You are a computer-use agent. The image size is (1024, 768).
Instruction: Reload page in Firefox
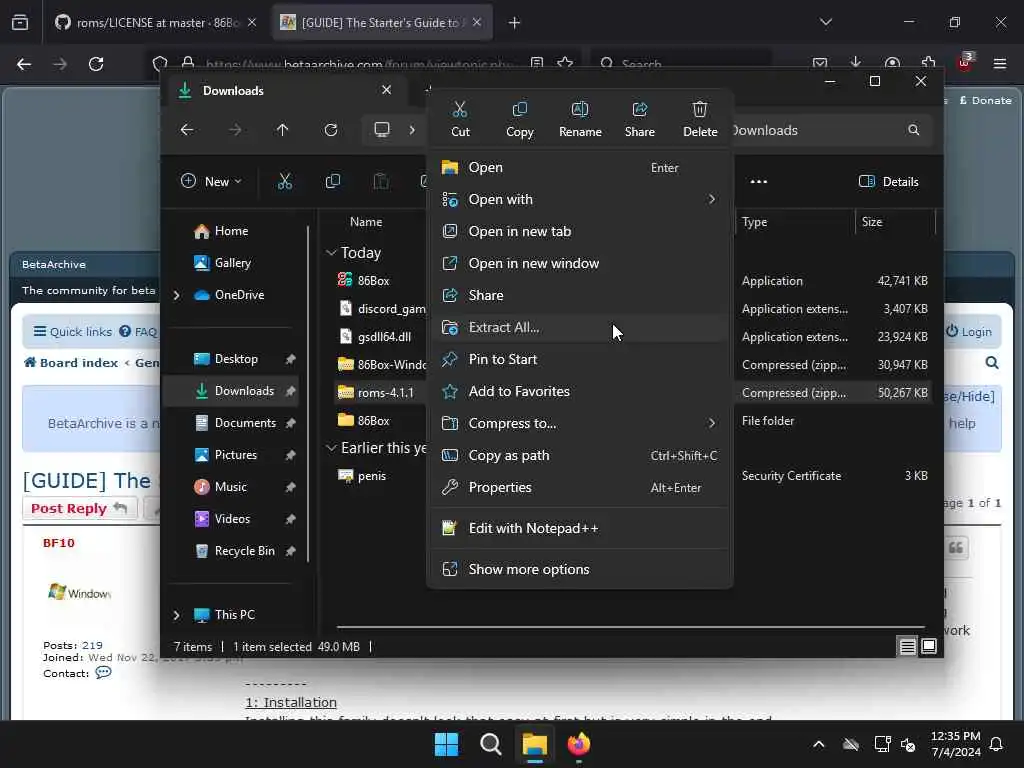pos(96,64)
